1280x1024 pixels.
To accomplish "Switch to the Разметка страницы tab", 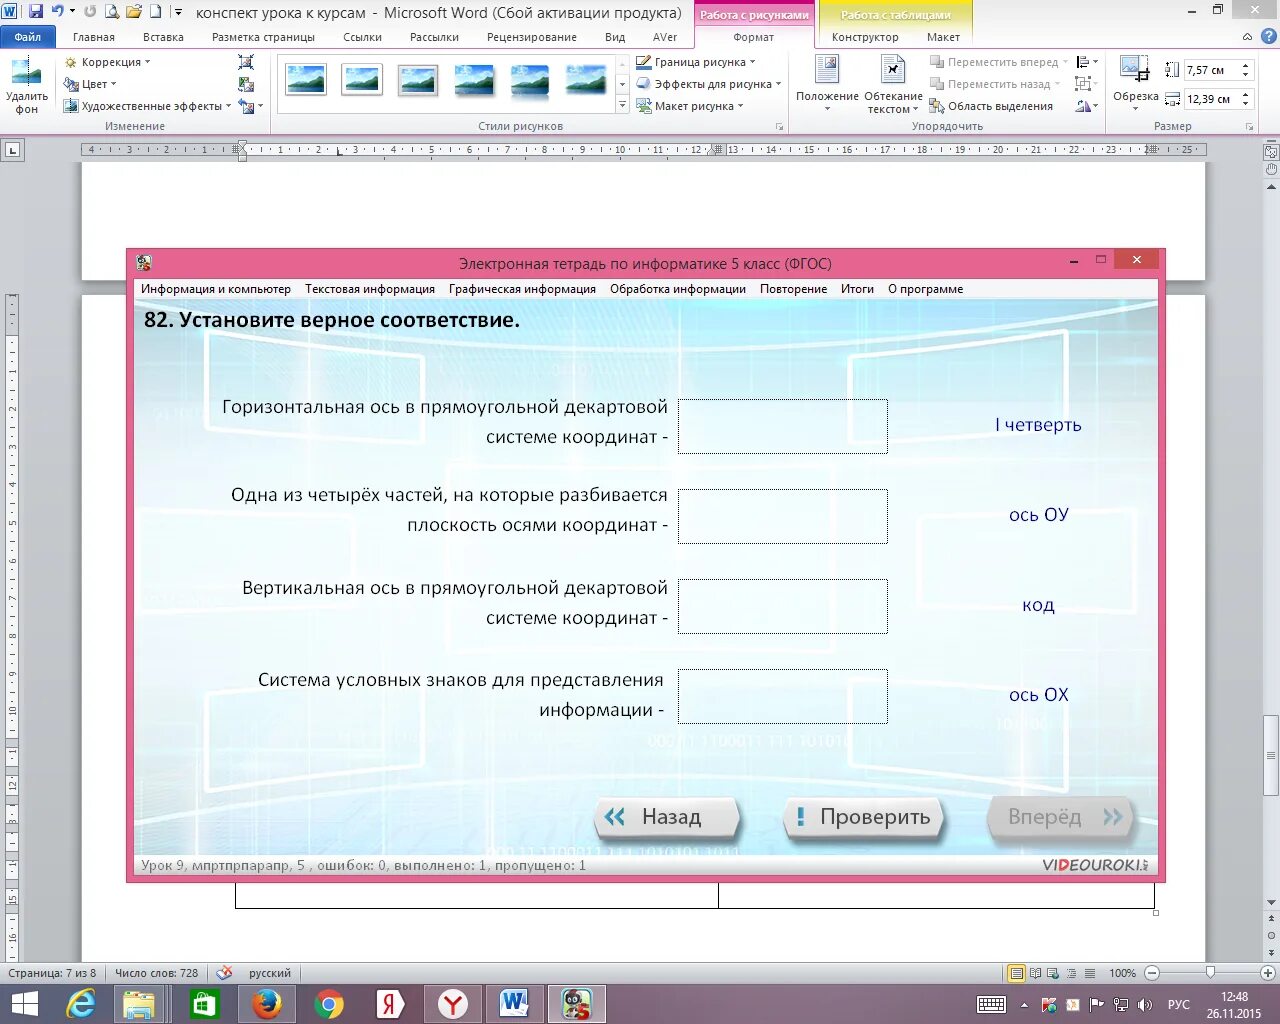I will pyautogui.click(x=263, y=37).
